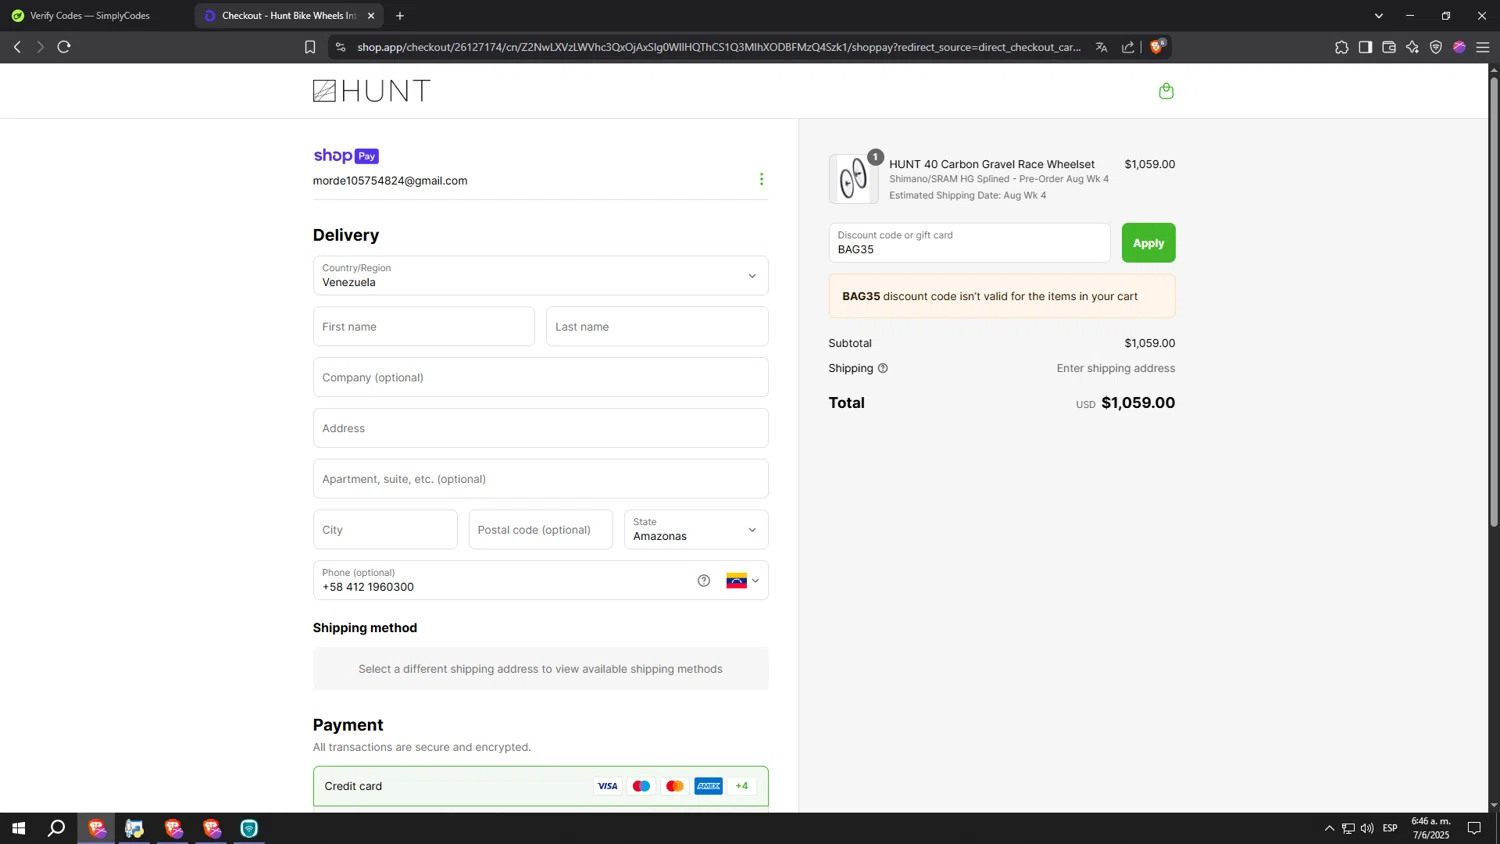Click the share page icon in address bar
This screenshot has width=1500, height=844.
coord(1128,47)
